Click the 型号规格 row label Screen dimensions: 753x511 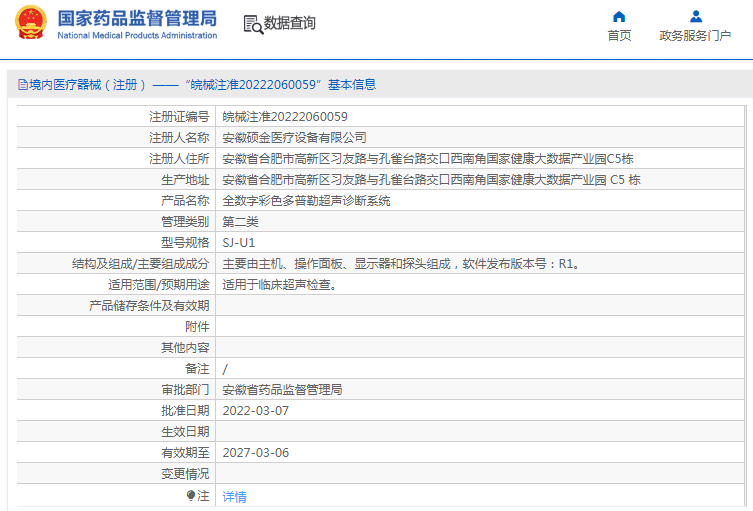[185, 243]
